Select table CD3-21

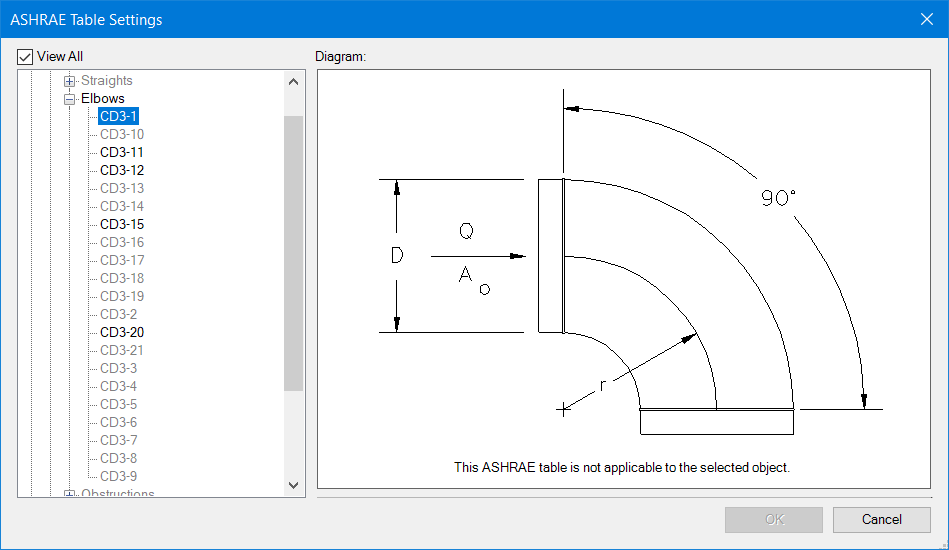click(122, 350)
